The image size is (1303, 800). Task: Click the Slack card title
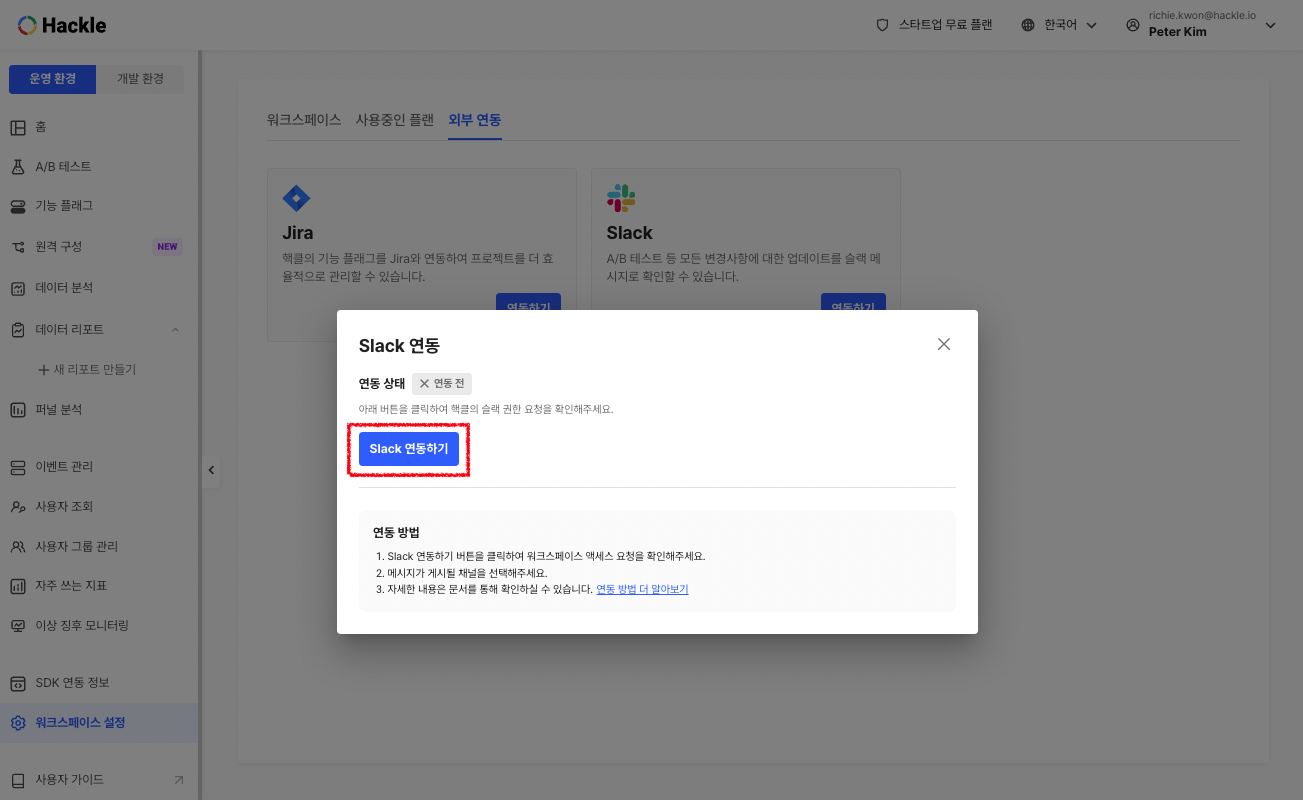[629, 233]
